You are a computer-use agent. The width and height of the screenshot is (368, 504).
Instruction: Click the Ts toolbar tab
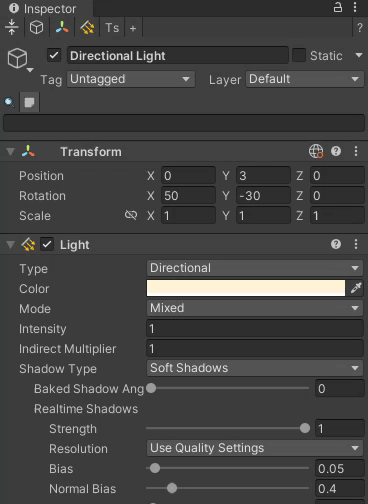(x=112, y=28)
